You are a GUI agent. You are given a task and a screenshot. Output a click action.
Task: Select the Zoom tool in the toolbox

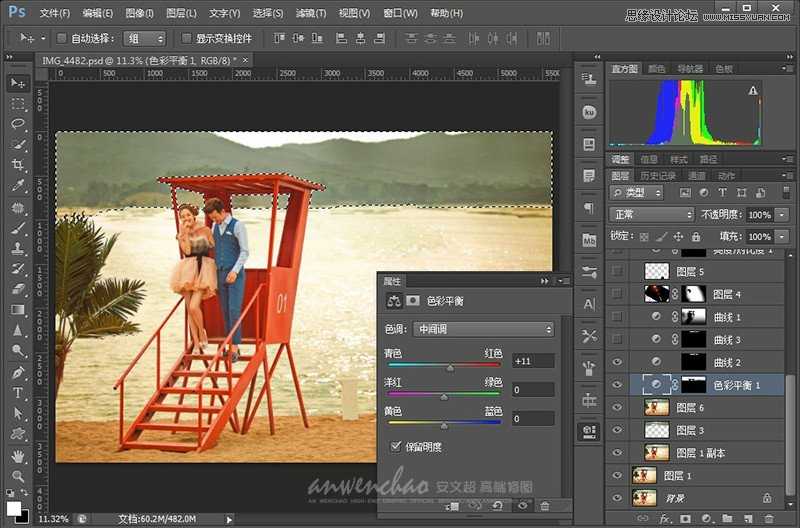tap(18, 476)
